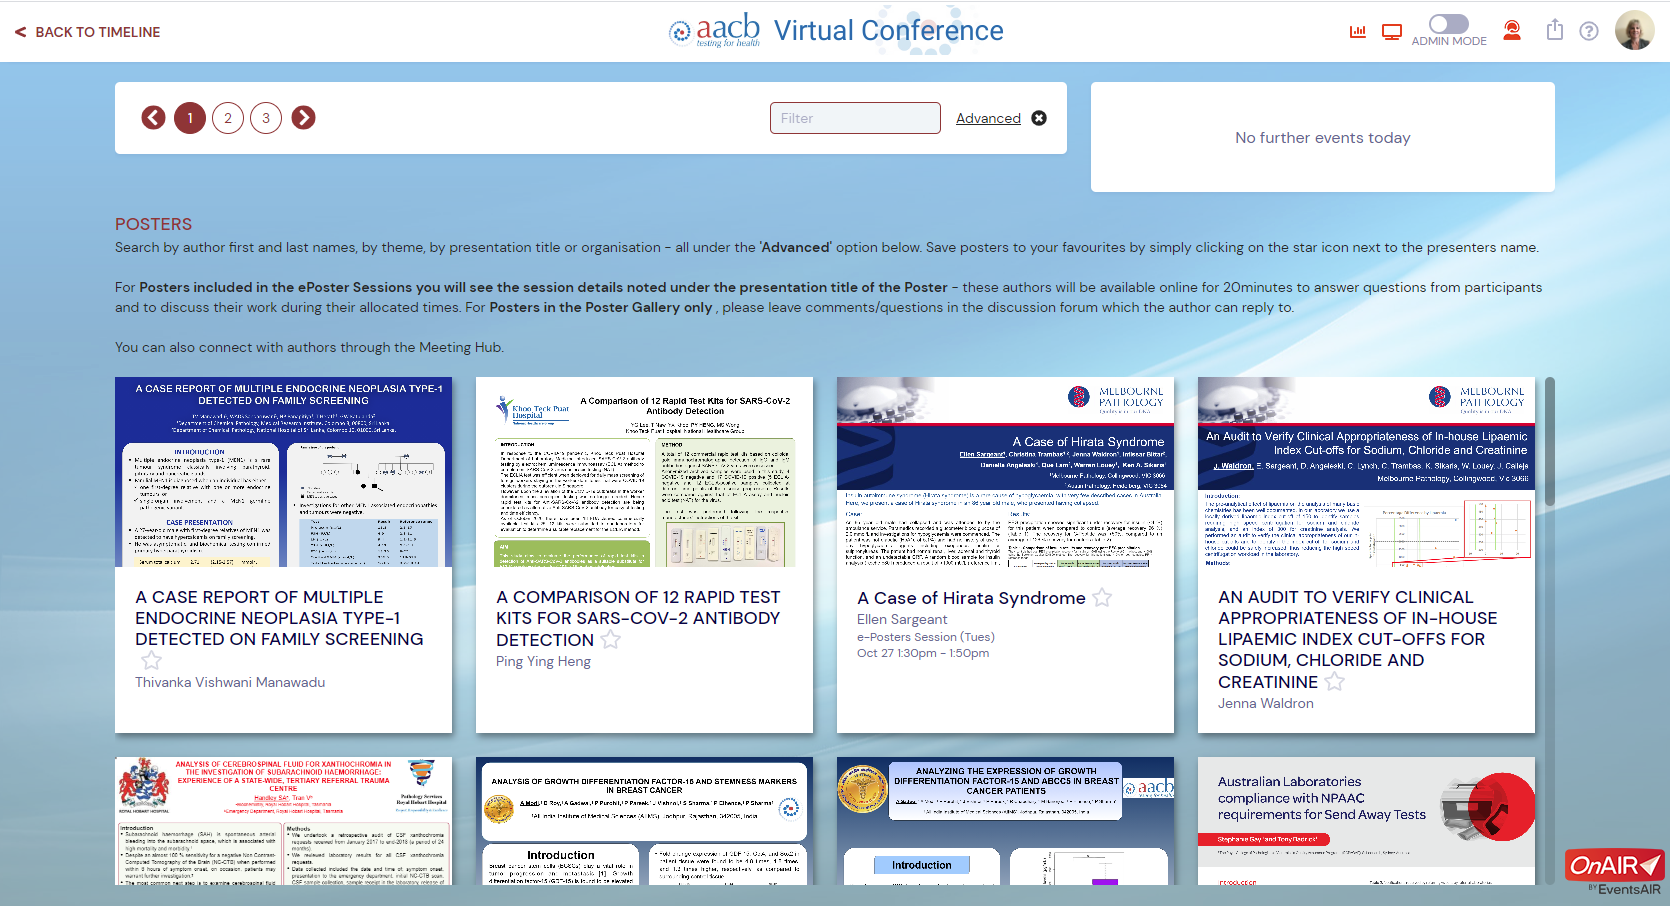This screenshot has height=906, width=1670.
Task: Favourite A Case of Hirata Syndrome star
Action: click(x=1102, y=598)
